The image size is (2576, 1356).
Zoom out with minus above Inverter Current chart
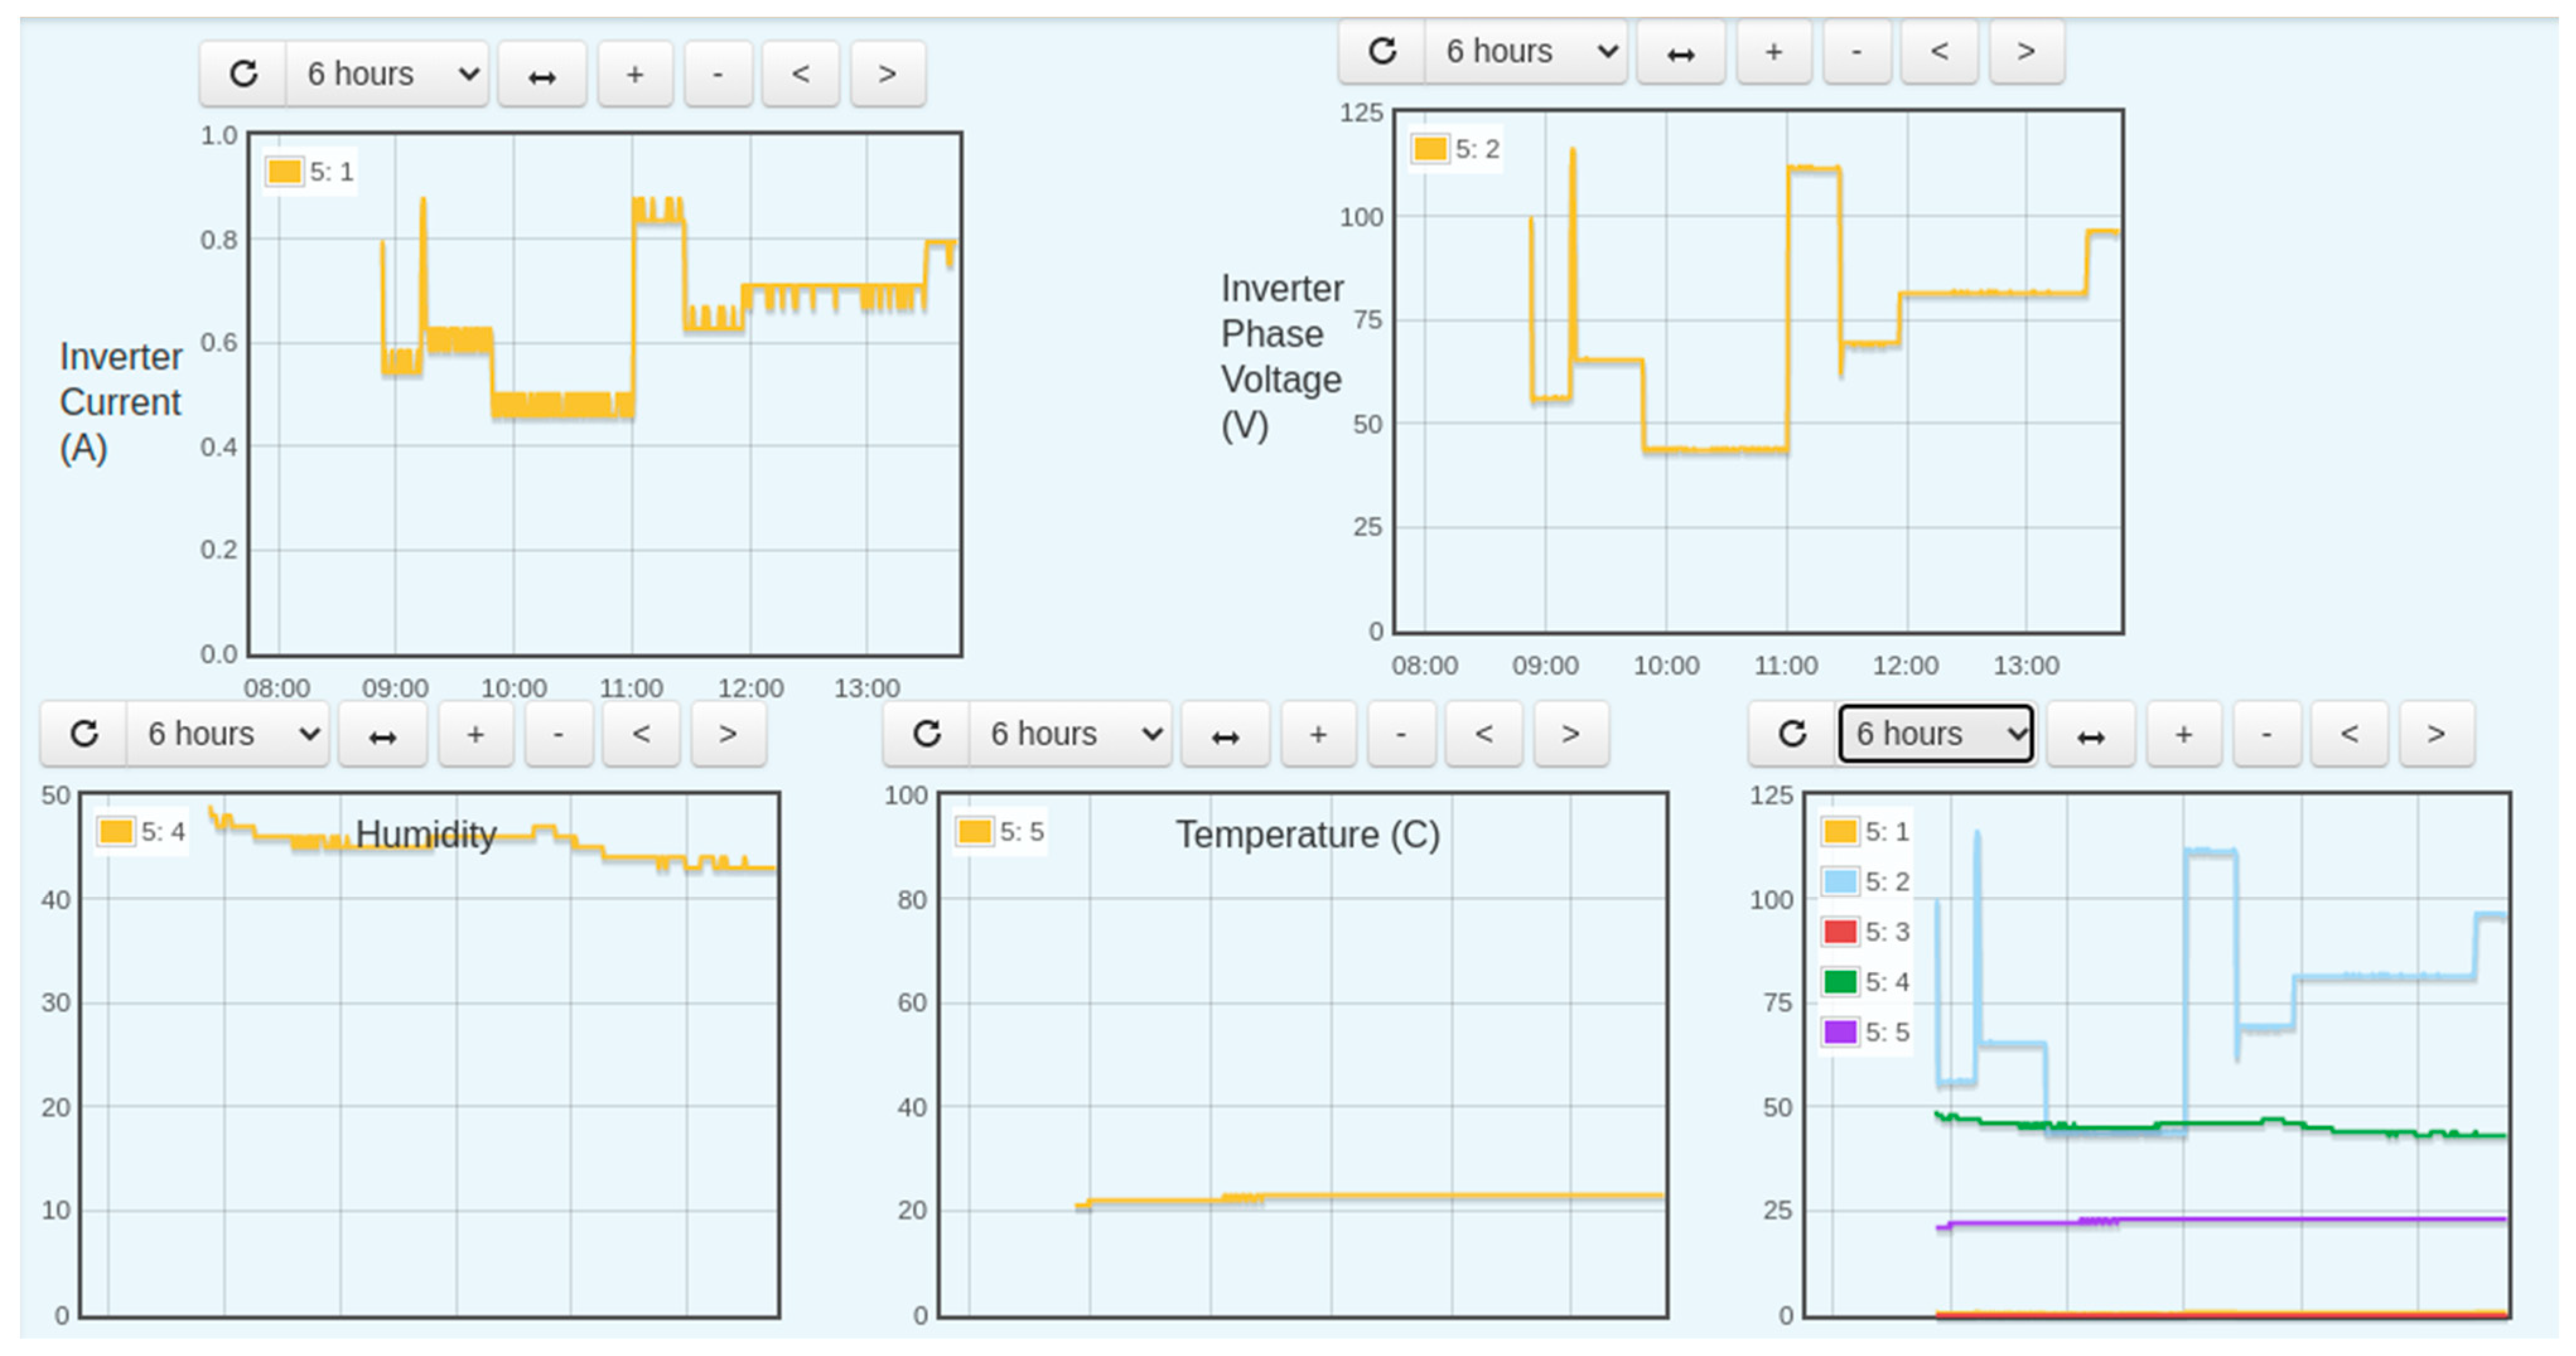pos(717,74)
